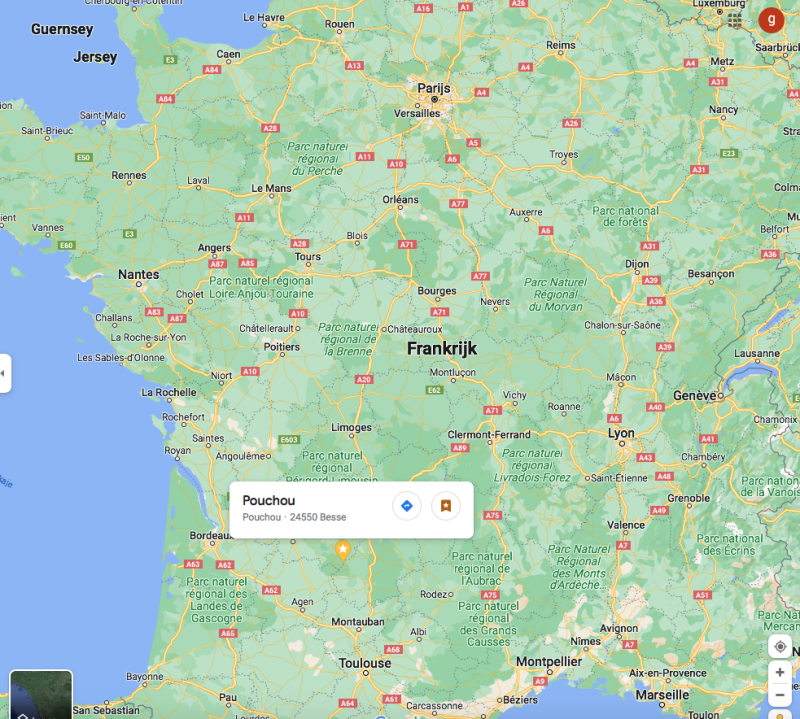The image size is (800, 719).
Task: Select the Toulouse city label
Action: coord(365,663)
